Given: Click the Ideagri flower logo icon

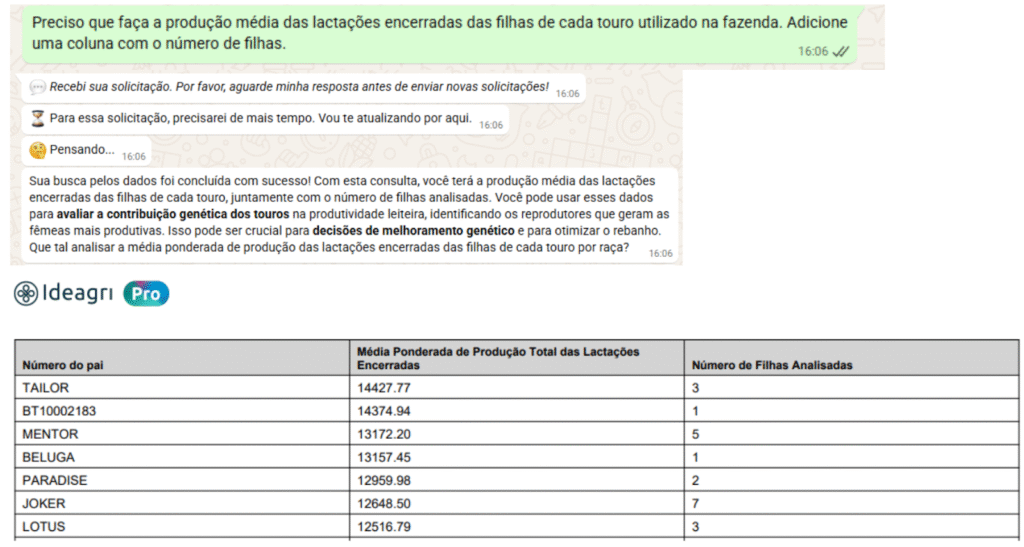Looking at the screenshot, I should [25, 293].
